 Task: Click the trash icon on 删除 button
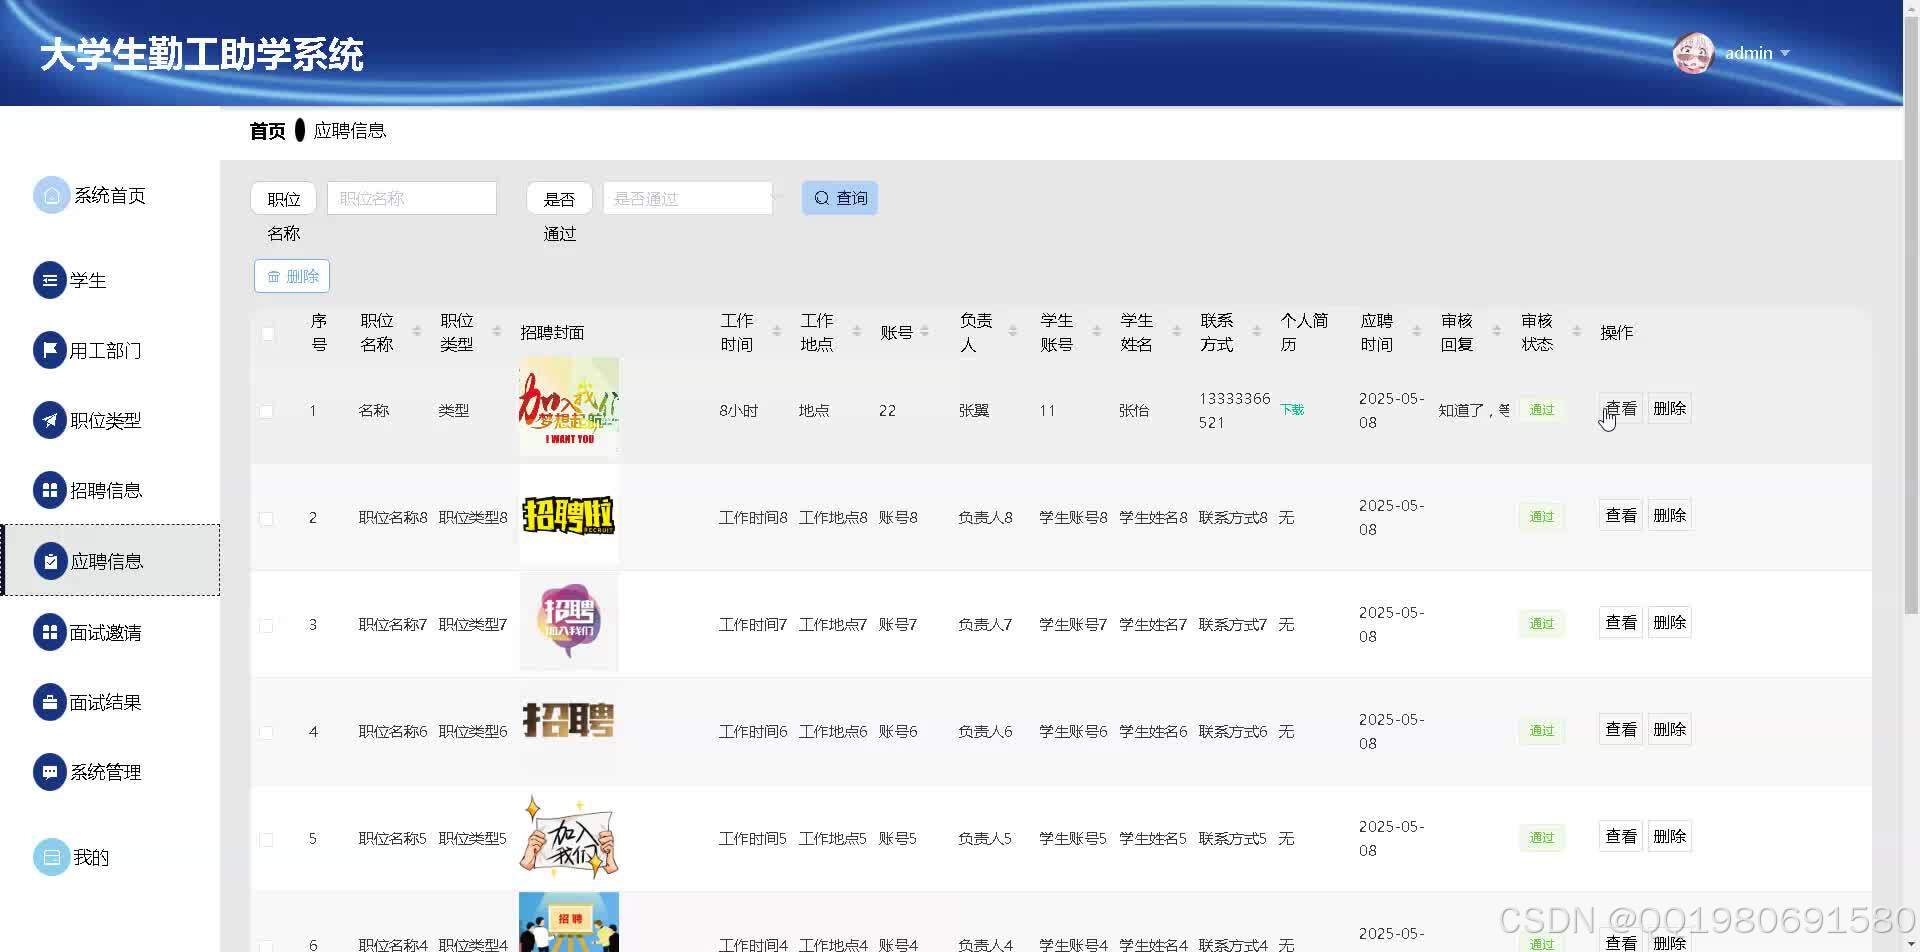(274, 275)
